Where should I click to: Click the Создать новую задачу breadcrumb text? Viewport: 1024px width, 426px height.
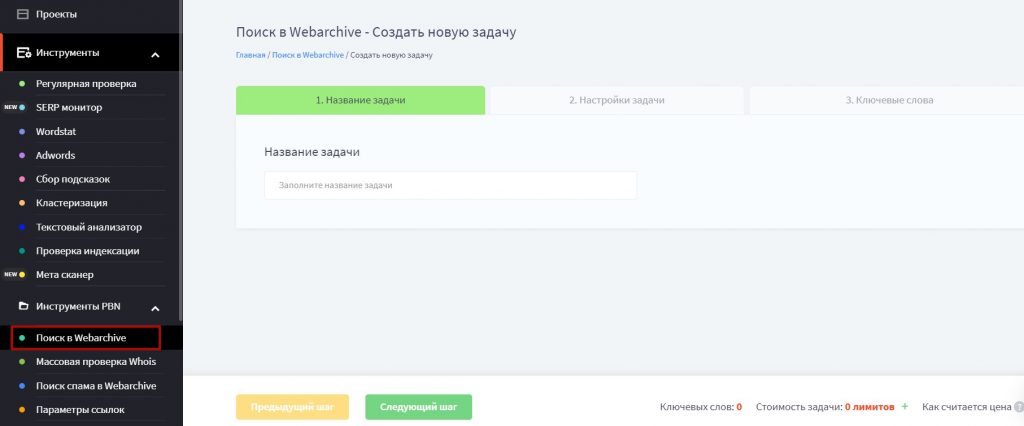click(x=391, y=55)
